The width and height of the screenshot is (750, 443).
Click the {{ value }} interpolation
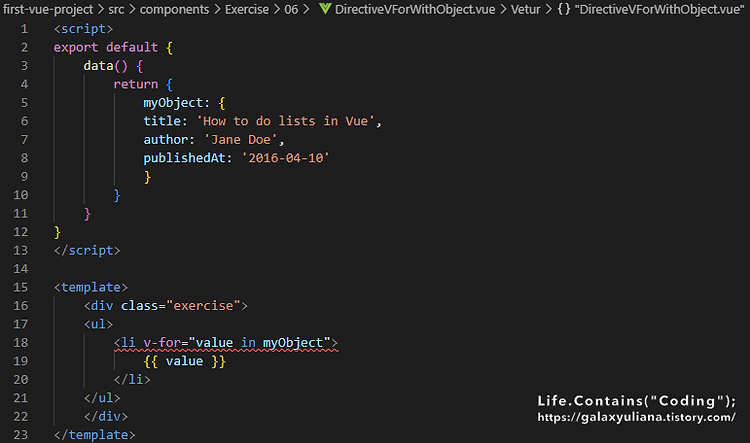click(184, 361)
